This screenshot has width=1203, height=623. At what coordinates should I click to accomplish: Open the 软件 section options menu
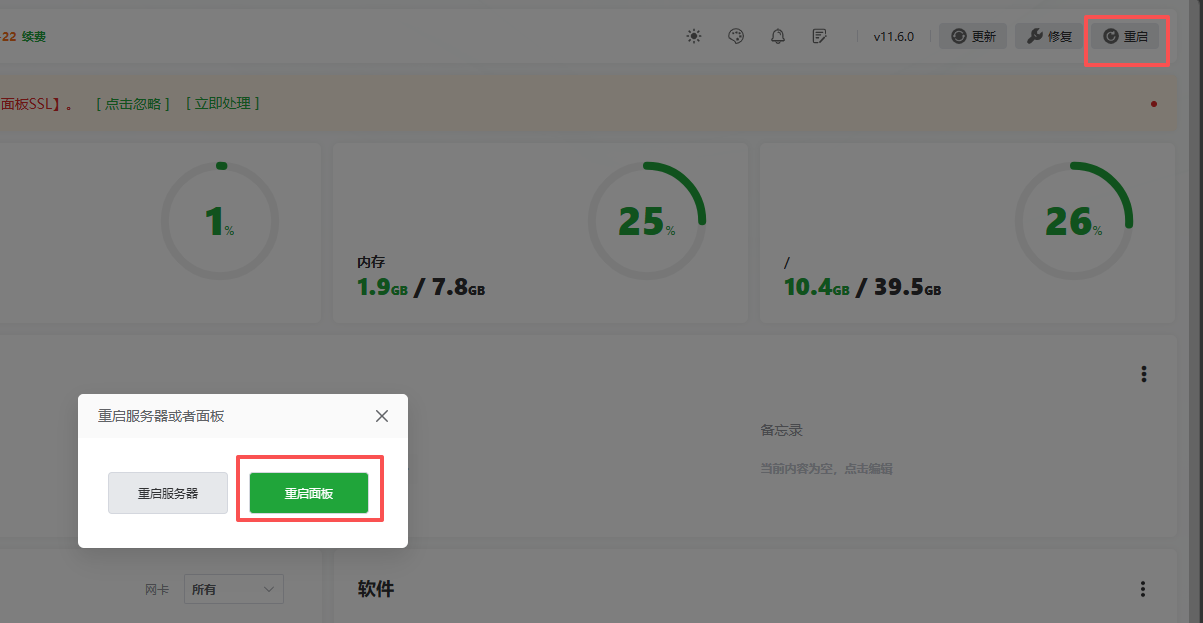1143,588
